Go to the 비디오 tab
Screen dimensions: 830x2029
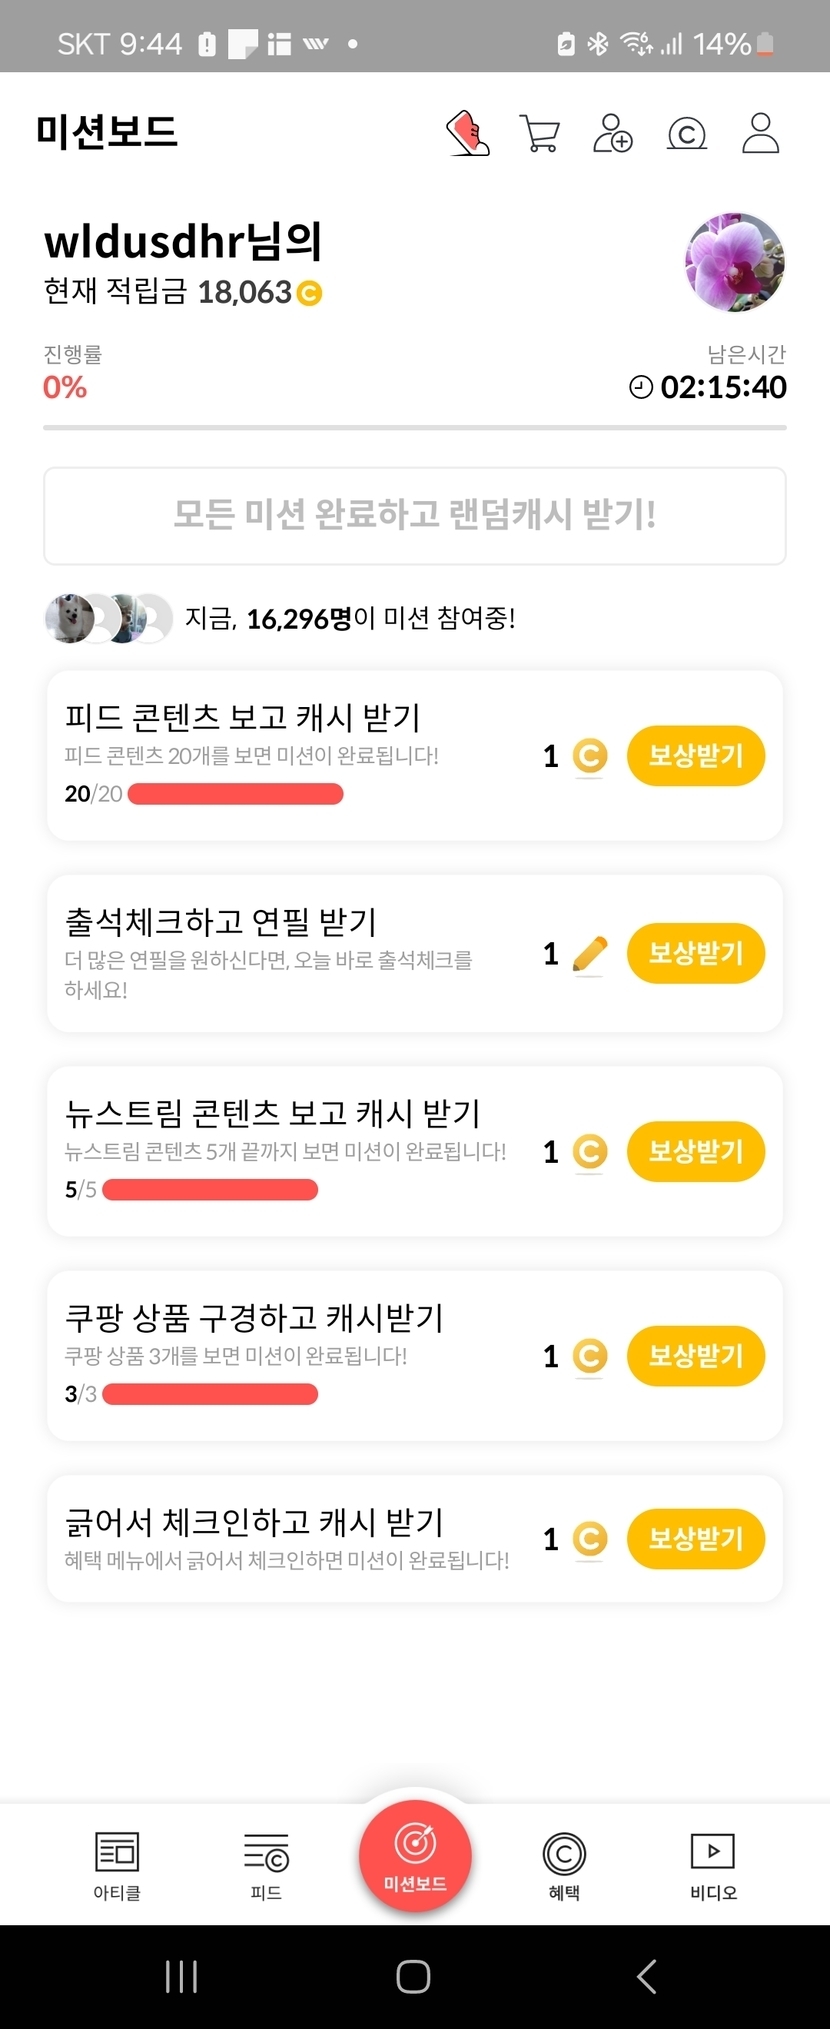tap(713, 1864)
